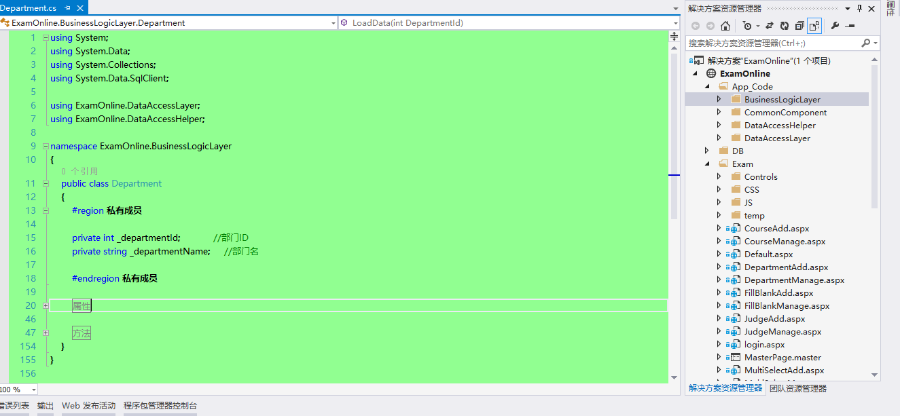Open the pending changes filter clock icon
The width and height of the screenshot is (900, 416).
[747, 26]
